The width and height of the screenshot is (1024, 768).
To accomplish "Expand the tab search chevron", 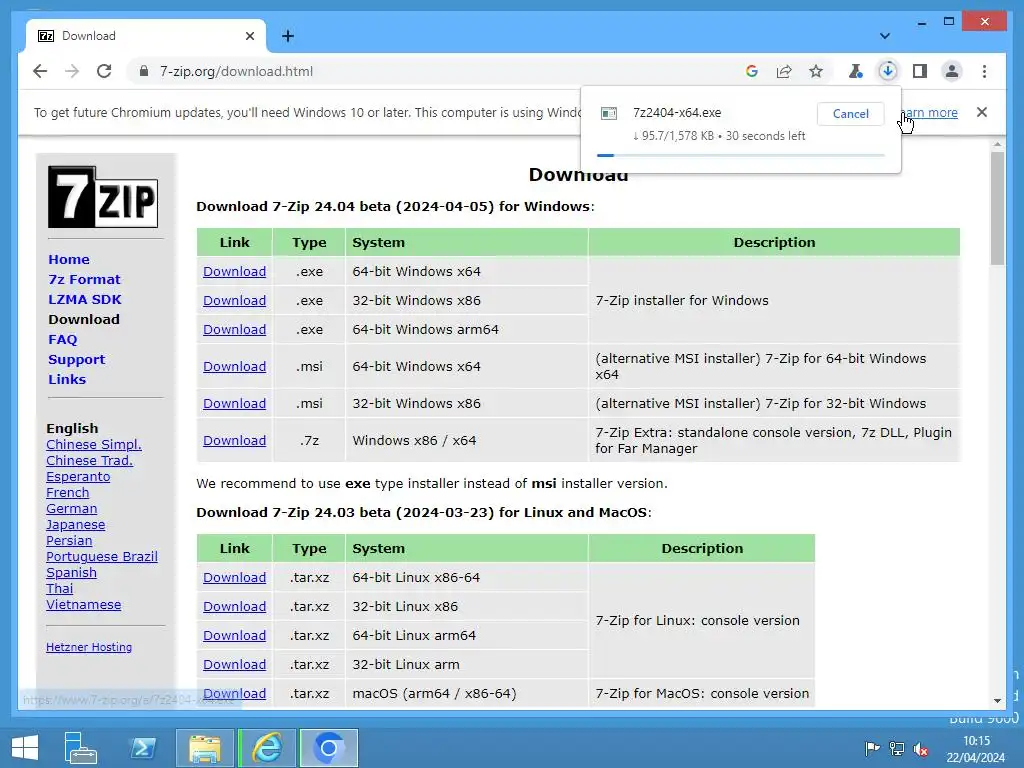I will pos(884,36).
